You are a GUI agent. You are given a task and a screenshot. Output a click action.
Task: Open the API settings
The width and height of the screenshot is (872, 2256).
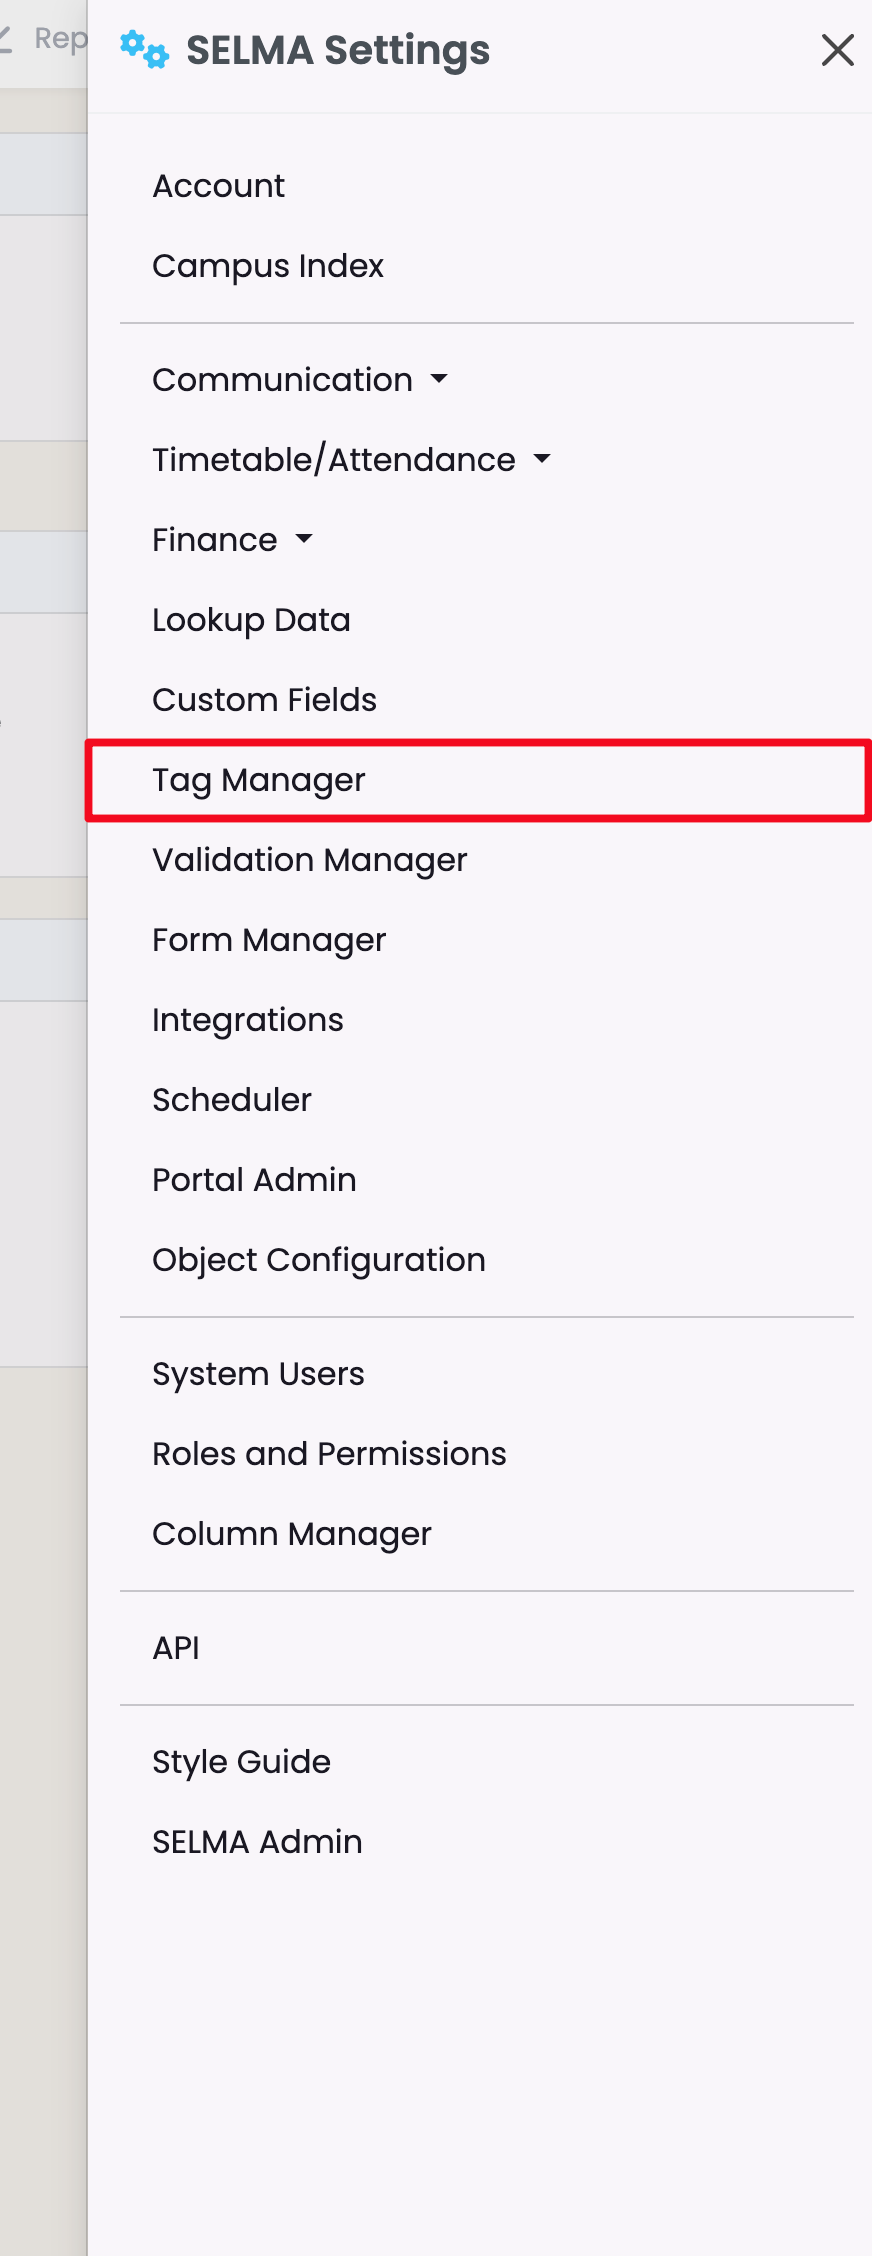point(176,1648)
